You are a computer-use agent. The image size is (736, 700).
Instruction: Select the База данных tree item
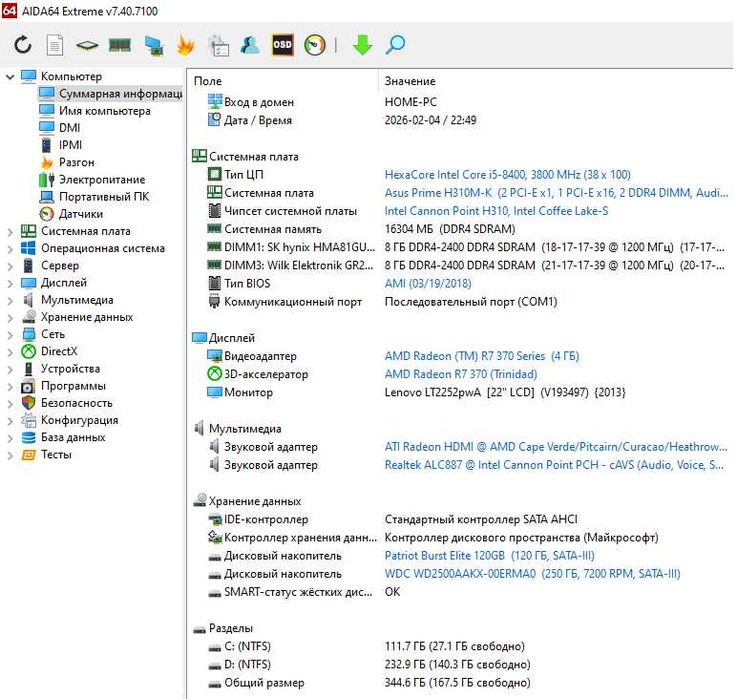click(63, 438)
